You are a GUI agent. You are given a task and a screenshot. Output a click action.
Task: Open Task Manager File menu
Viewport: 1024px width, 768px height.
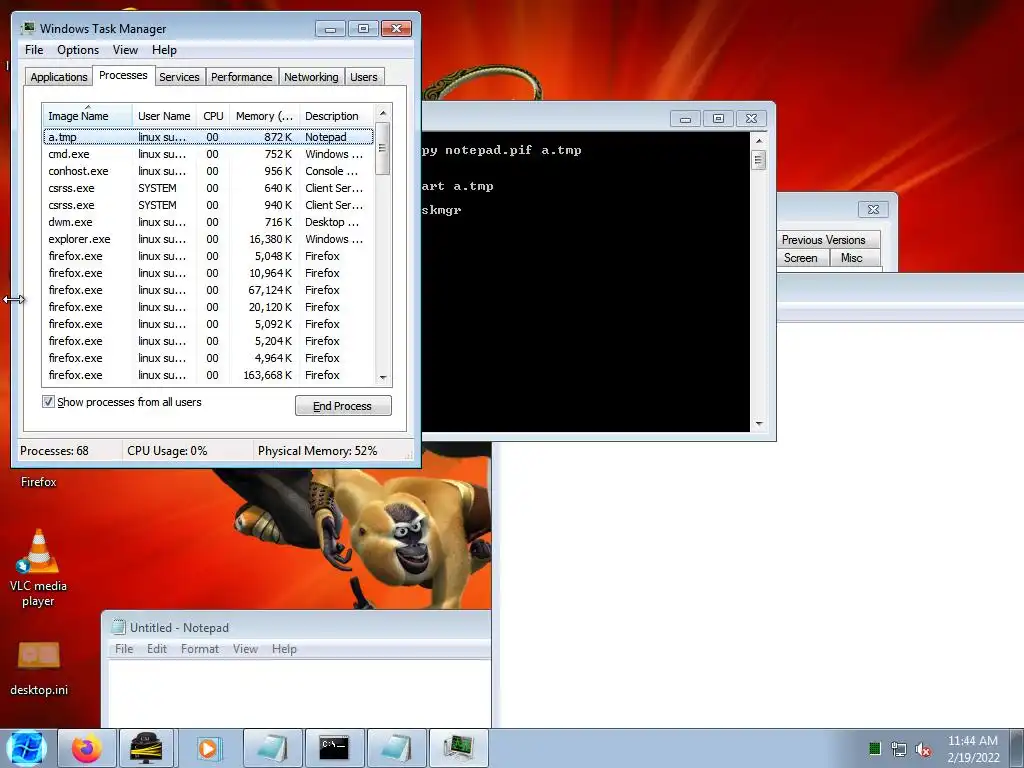34,50
